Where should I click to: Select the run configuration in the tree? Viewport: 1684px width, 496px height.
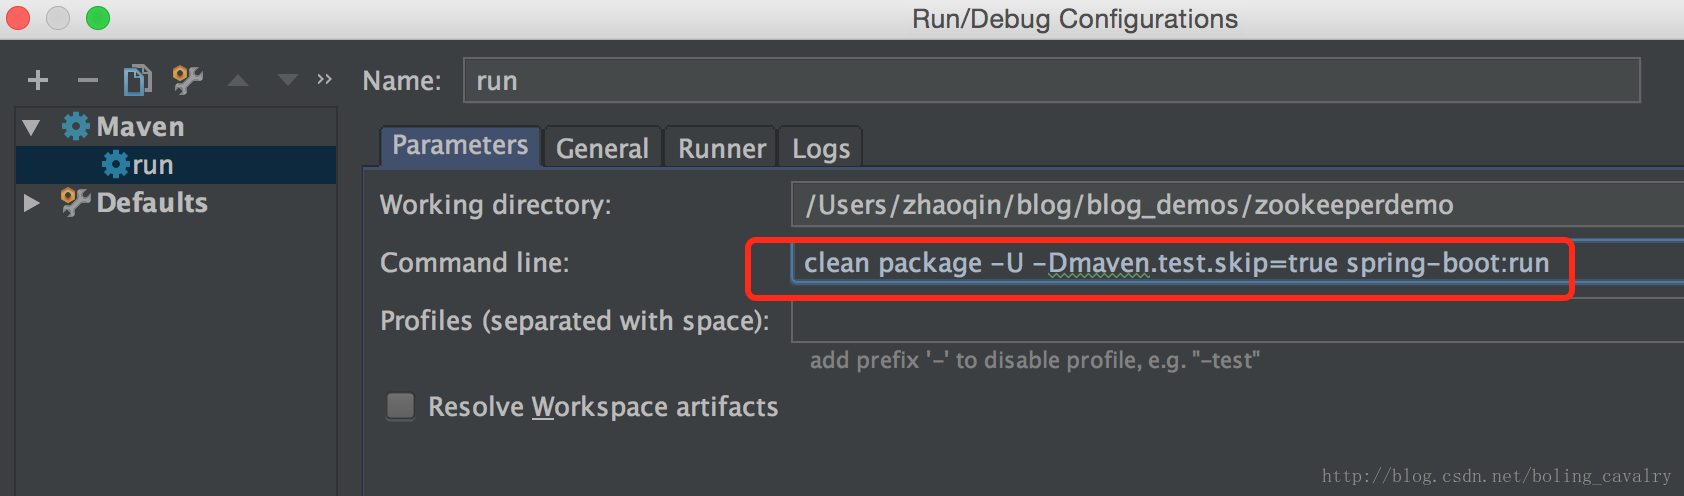coord(152,165)
